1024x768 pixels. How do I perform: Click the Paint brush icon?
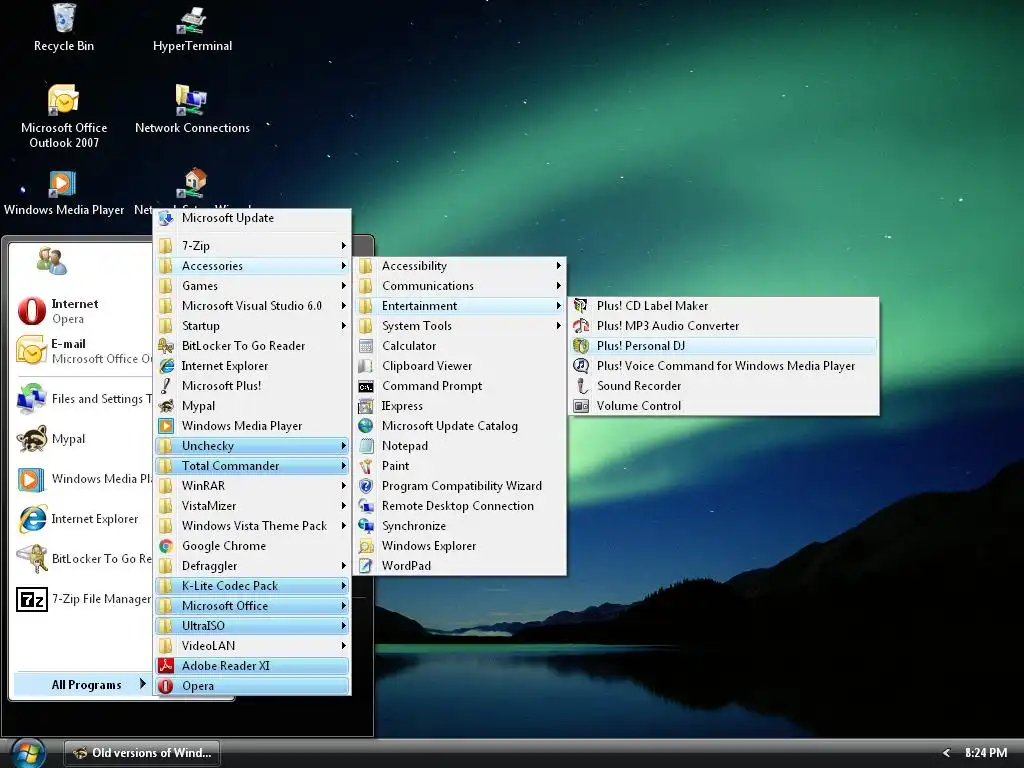[366, 466]
